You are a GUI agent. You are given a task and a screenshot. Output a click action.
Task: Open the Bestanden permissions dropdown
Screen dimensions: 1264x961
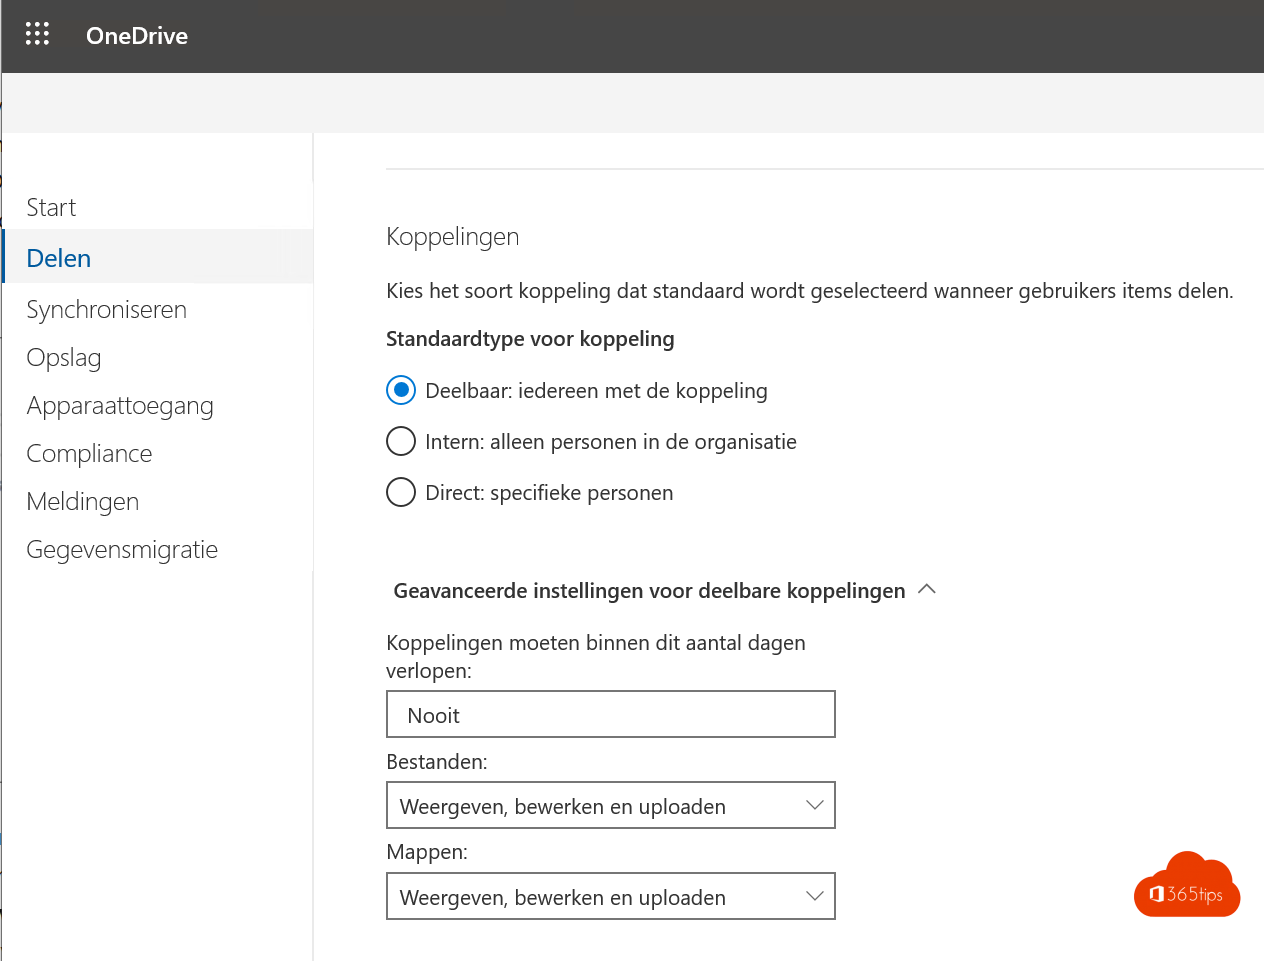pyautogui.click(x=611, y=805)
